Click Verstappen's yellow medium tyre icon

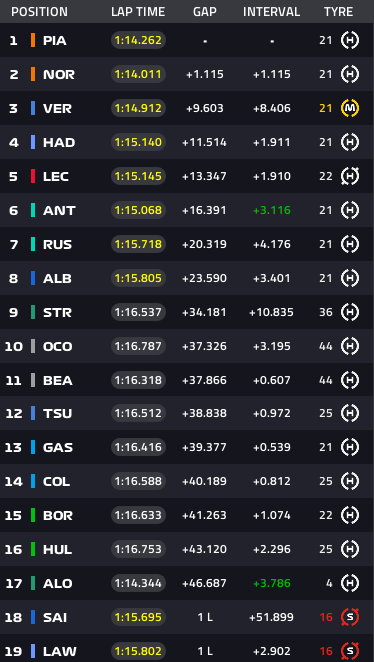point(350,109)
